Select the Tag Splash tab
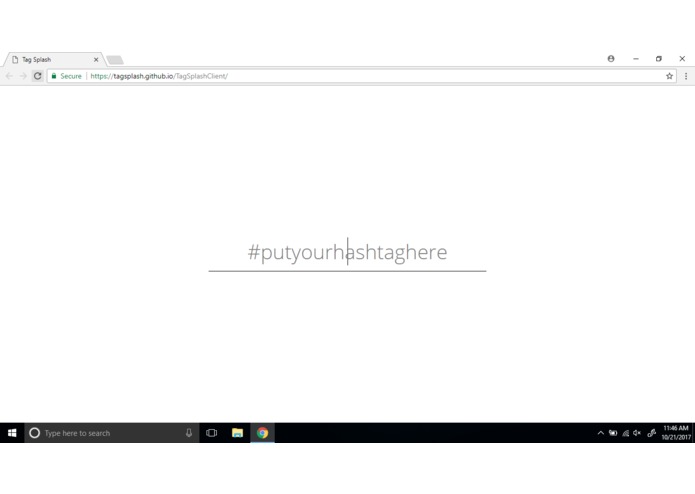This screenshot has width=695, height=494. 53,59
